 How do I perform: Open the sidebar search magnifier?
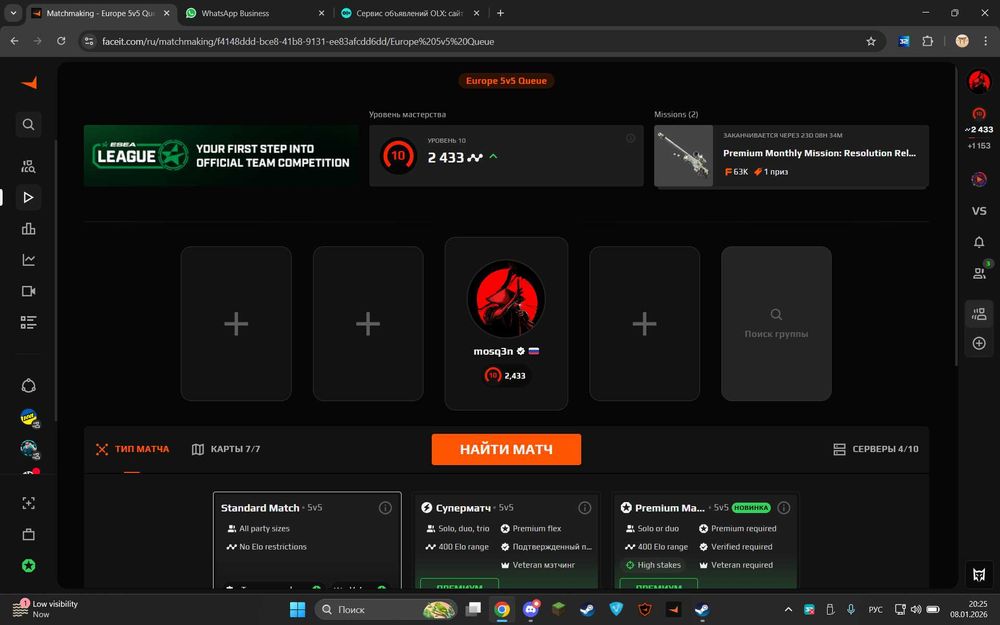(29, 124)
